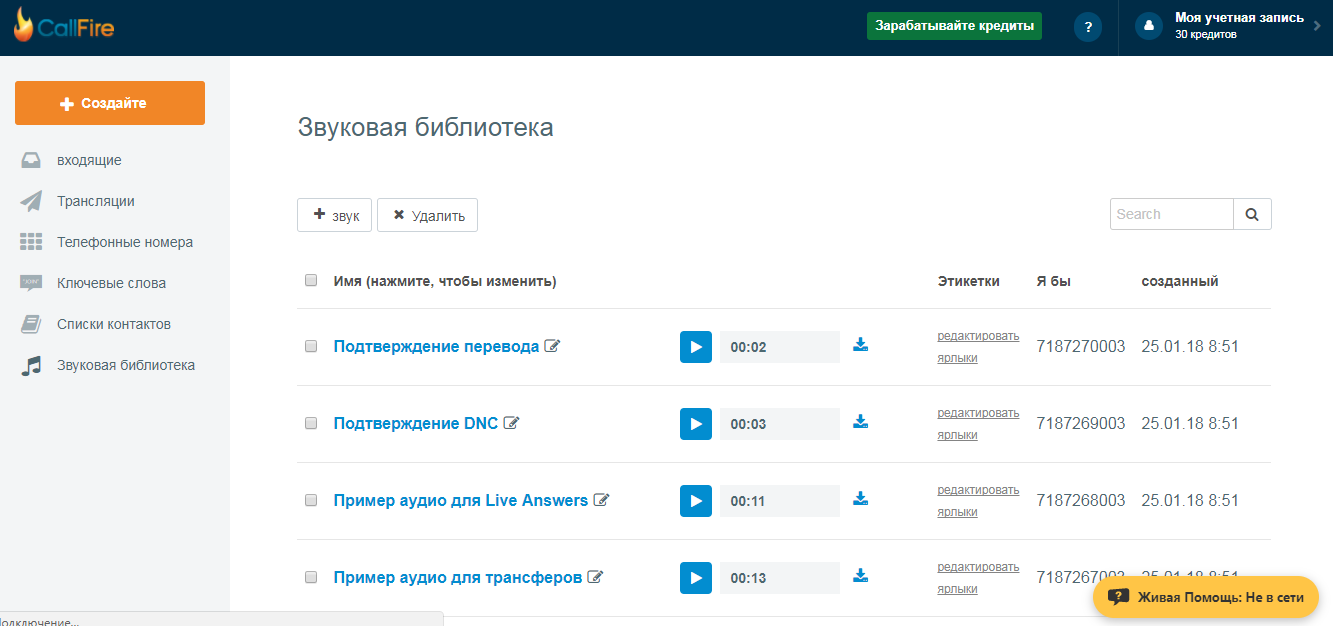Screen dimensions: 1333x626
Task: Expand account menu chevron
Action: (1317, 26)
